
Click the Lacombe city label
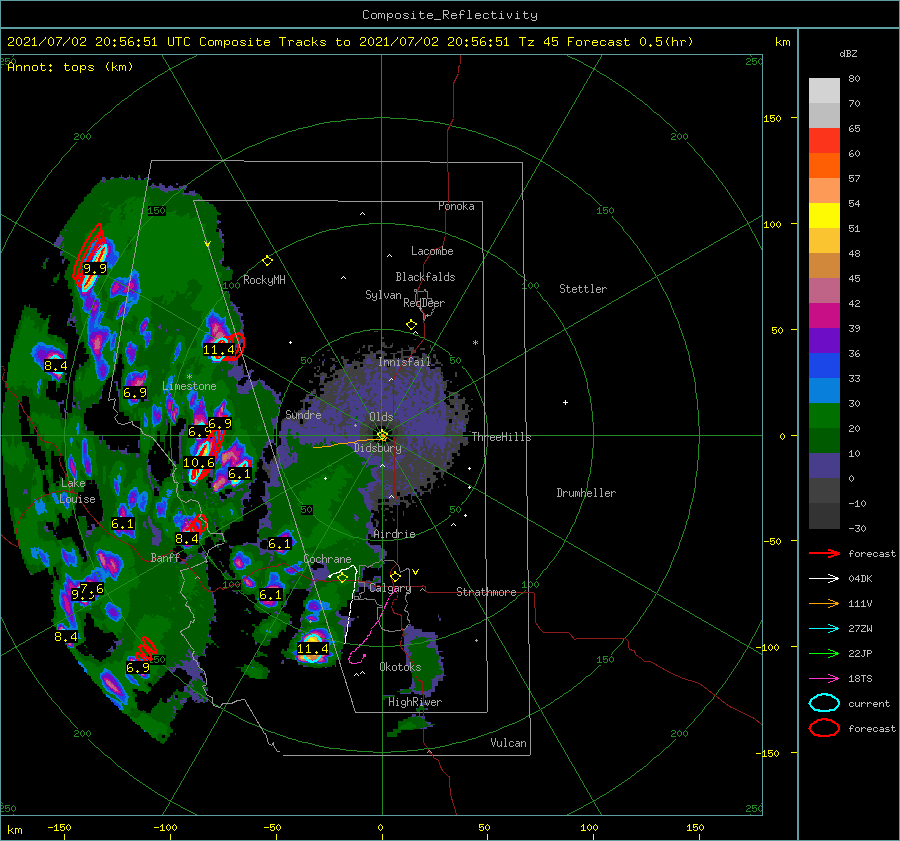coord(432,251)
